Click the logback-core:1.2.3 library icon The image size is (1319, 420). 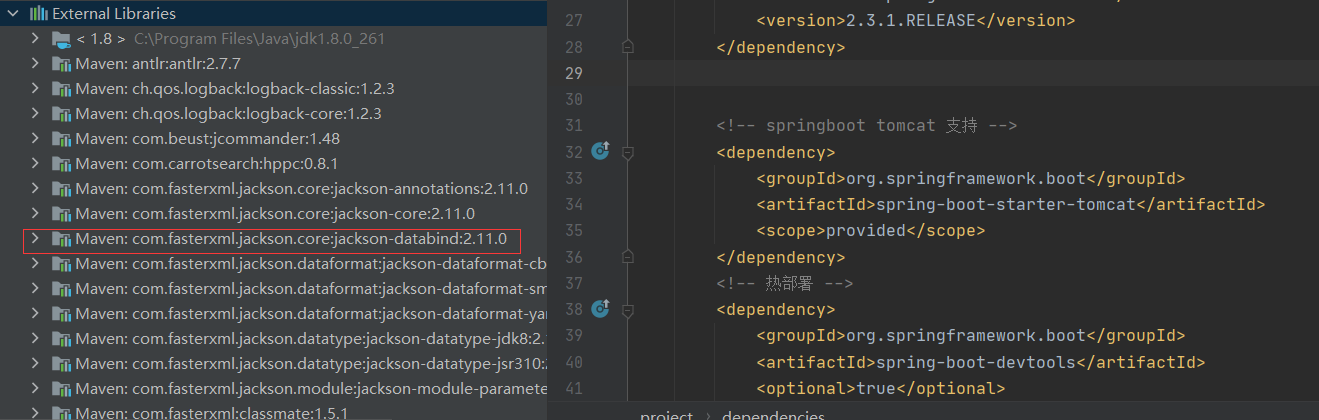(x=61, y=114)
